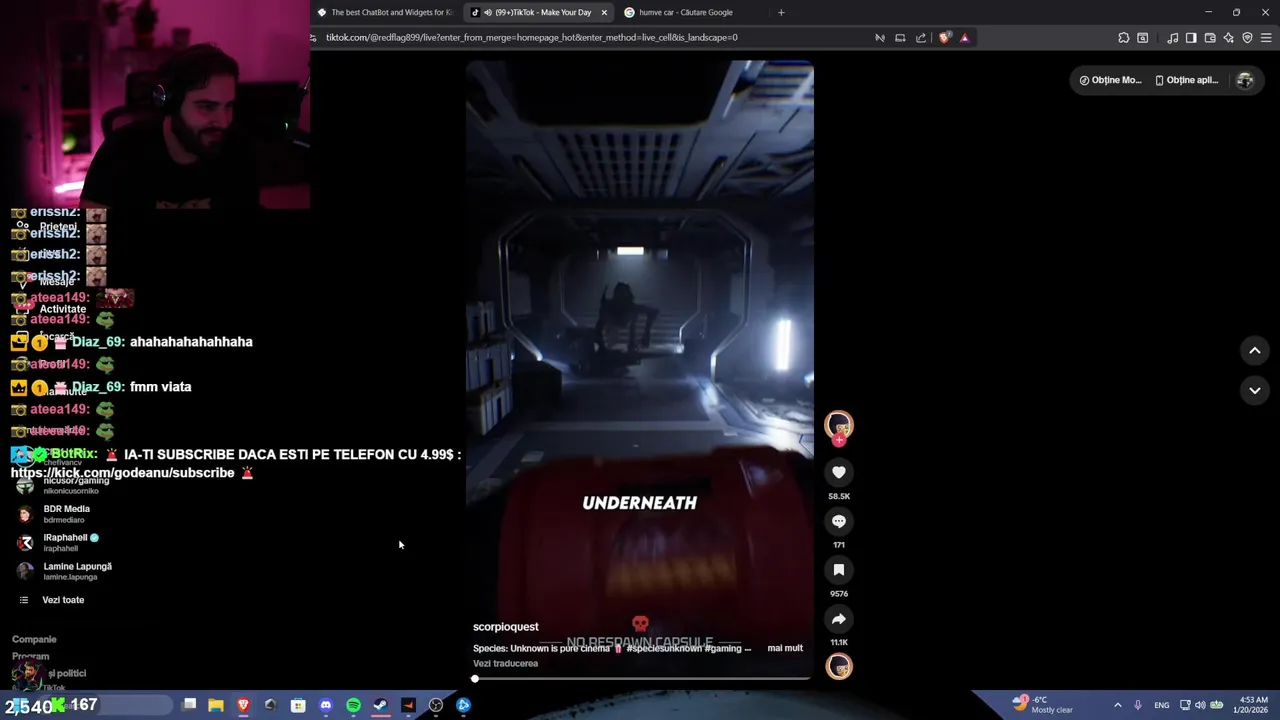
Task: Click the Brave VPN shield icon
Action: (1247, 38)
